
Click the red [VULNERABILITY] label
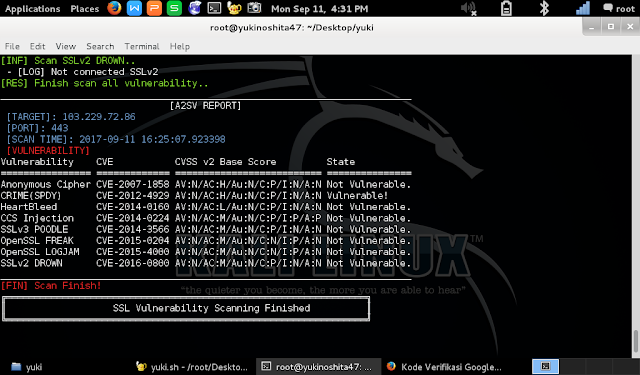(x=48, y=151)
